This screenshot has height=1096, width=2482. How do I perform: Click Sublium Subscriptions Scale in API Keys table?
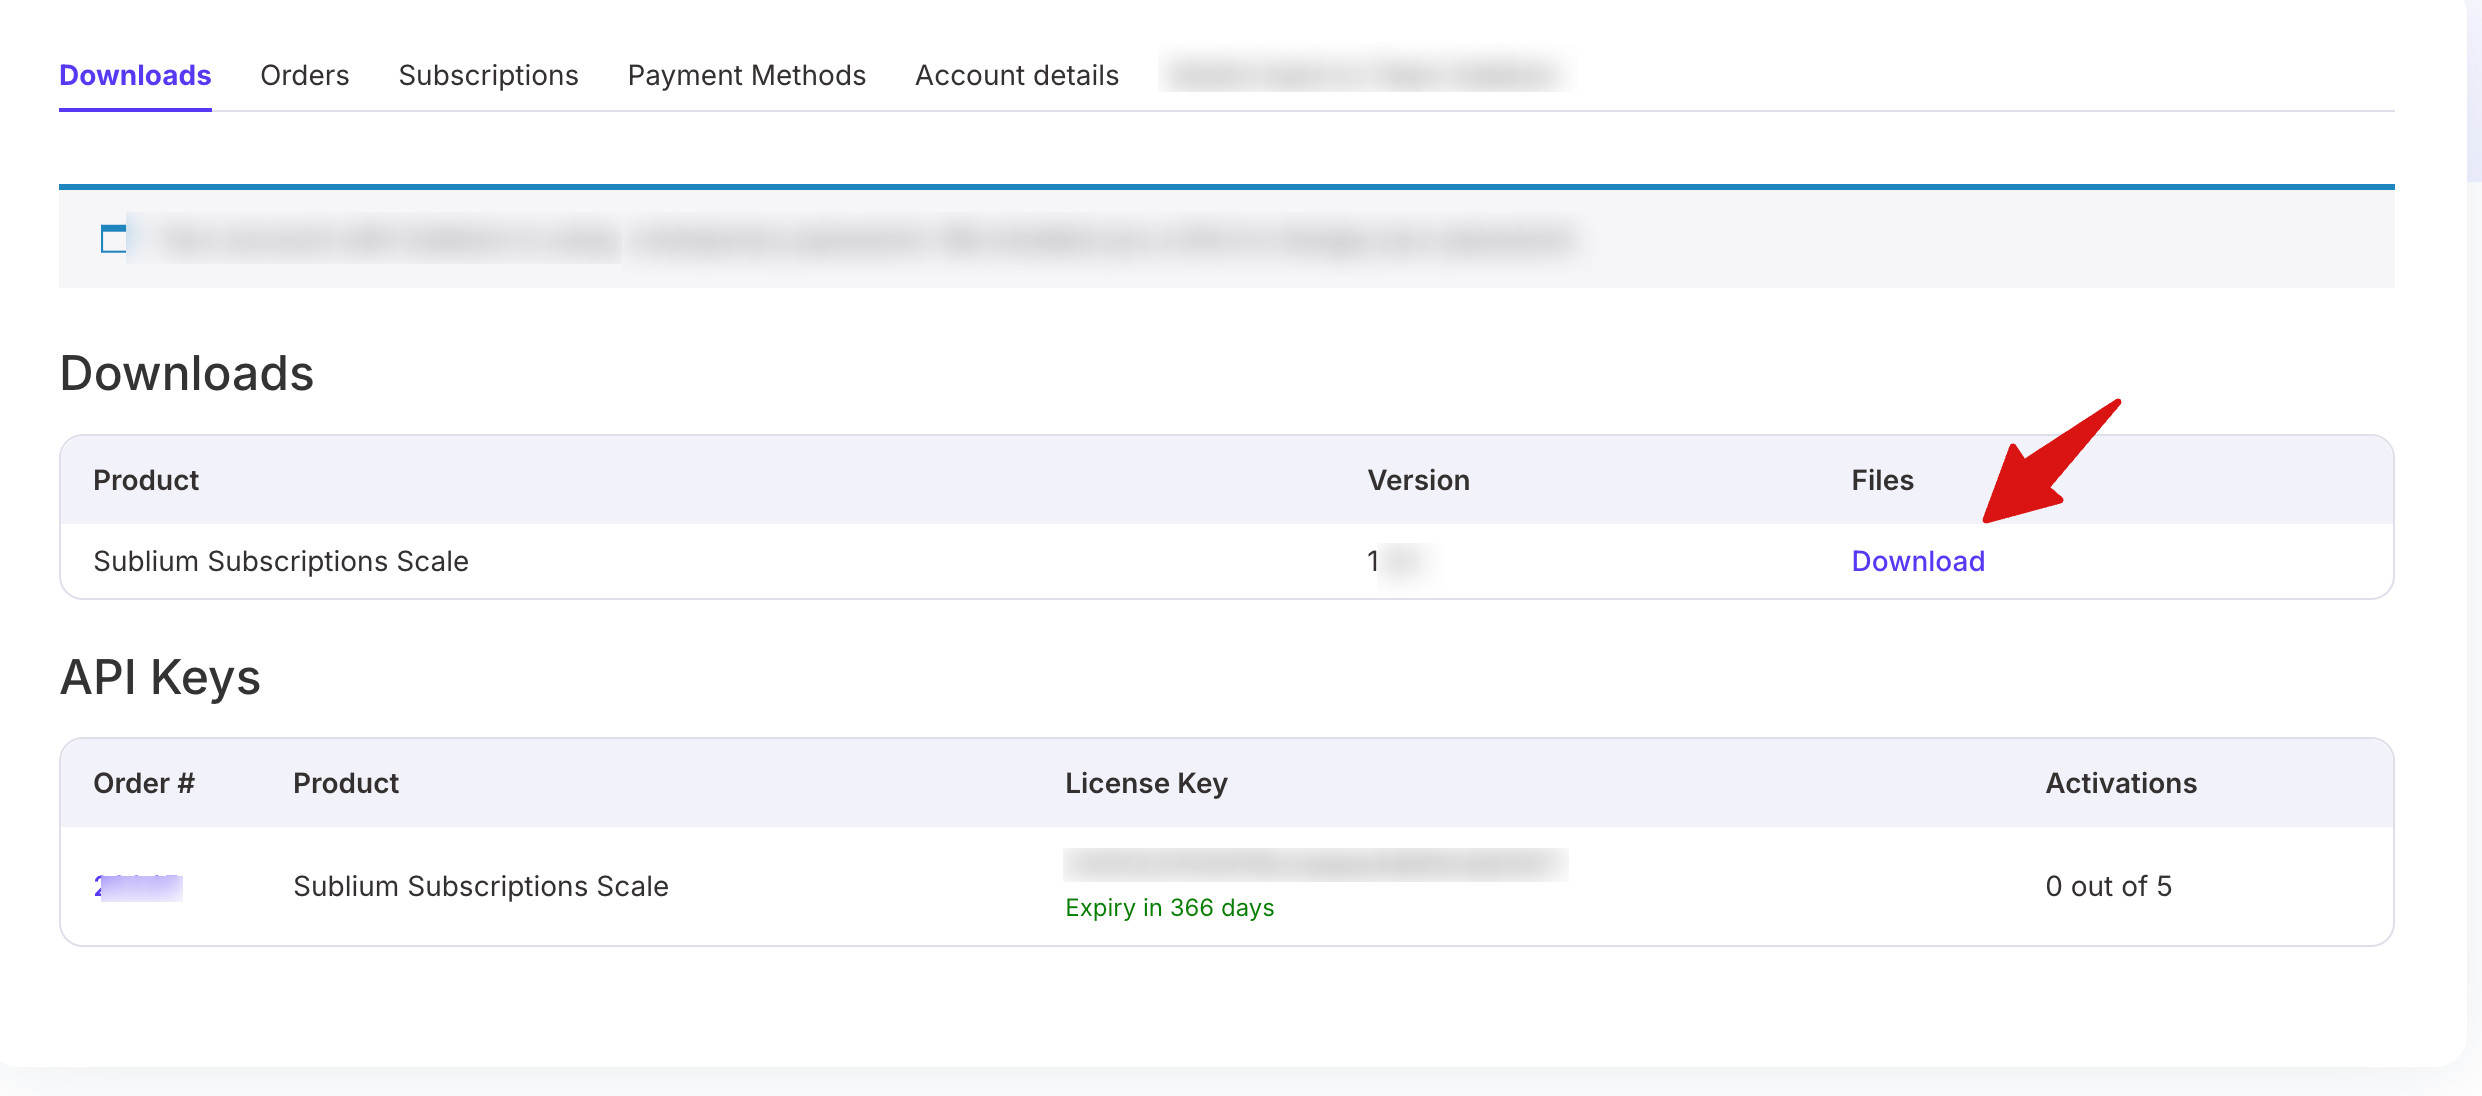pyautogui.click(x=481, y=886)
